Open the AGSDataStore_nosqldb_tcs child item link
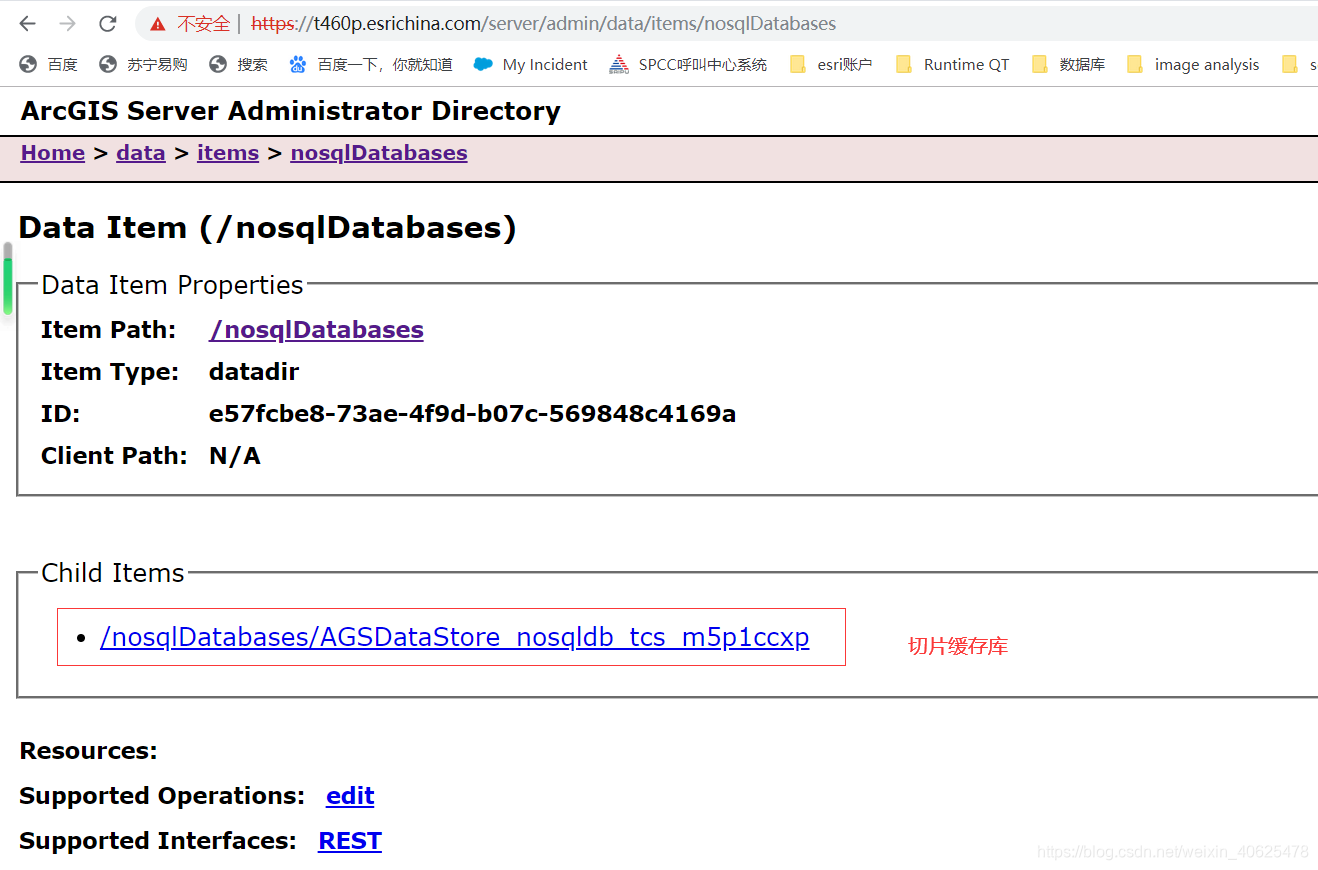The height and width of the screenshot is (870, 1318). pos(454,637)
